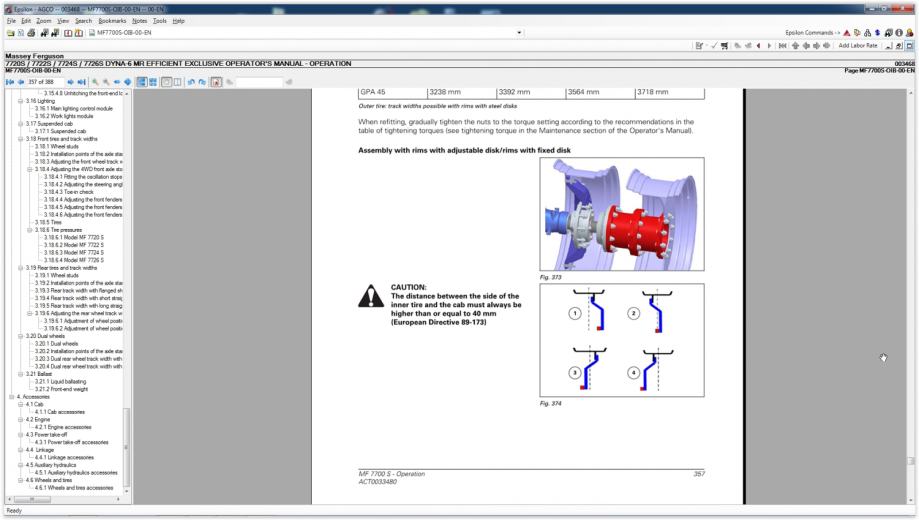Viewport: 919px width, 520px height.
Task: Open 3.21.1 Liquid ballasting section
Action: (60, 382)
